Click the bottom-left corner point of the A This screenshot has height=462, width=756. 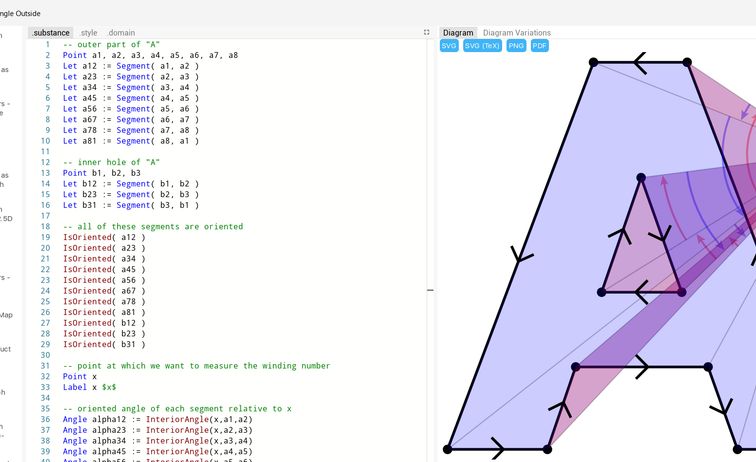pos(447,450)
